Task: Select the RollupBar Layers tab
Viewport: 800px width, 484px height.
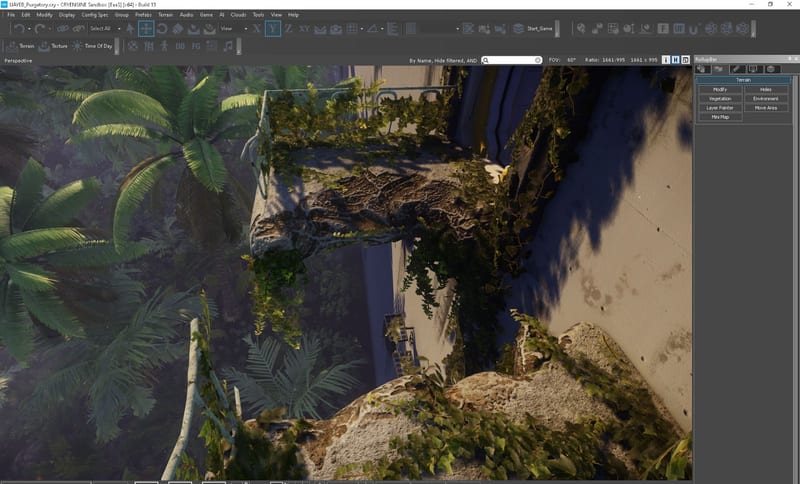Action: click(771, 69)
